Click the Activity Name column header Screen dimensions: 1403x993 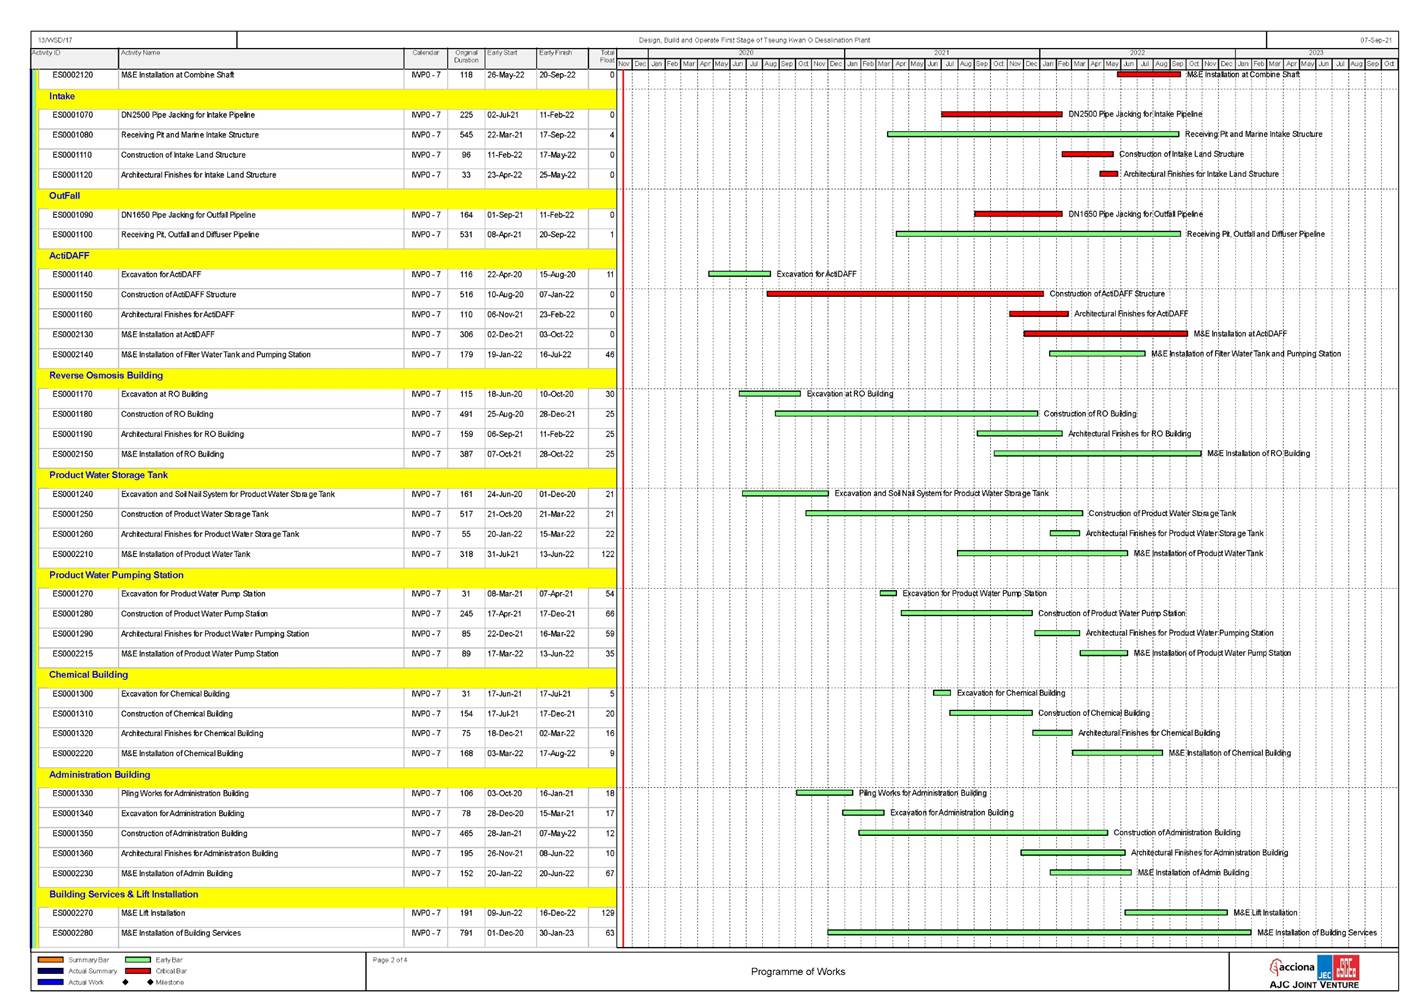(141, 53)
